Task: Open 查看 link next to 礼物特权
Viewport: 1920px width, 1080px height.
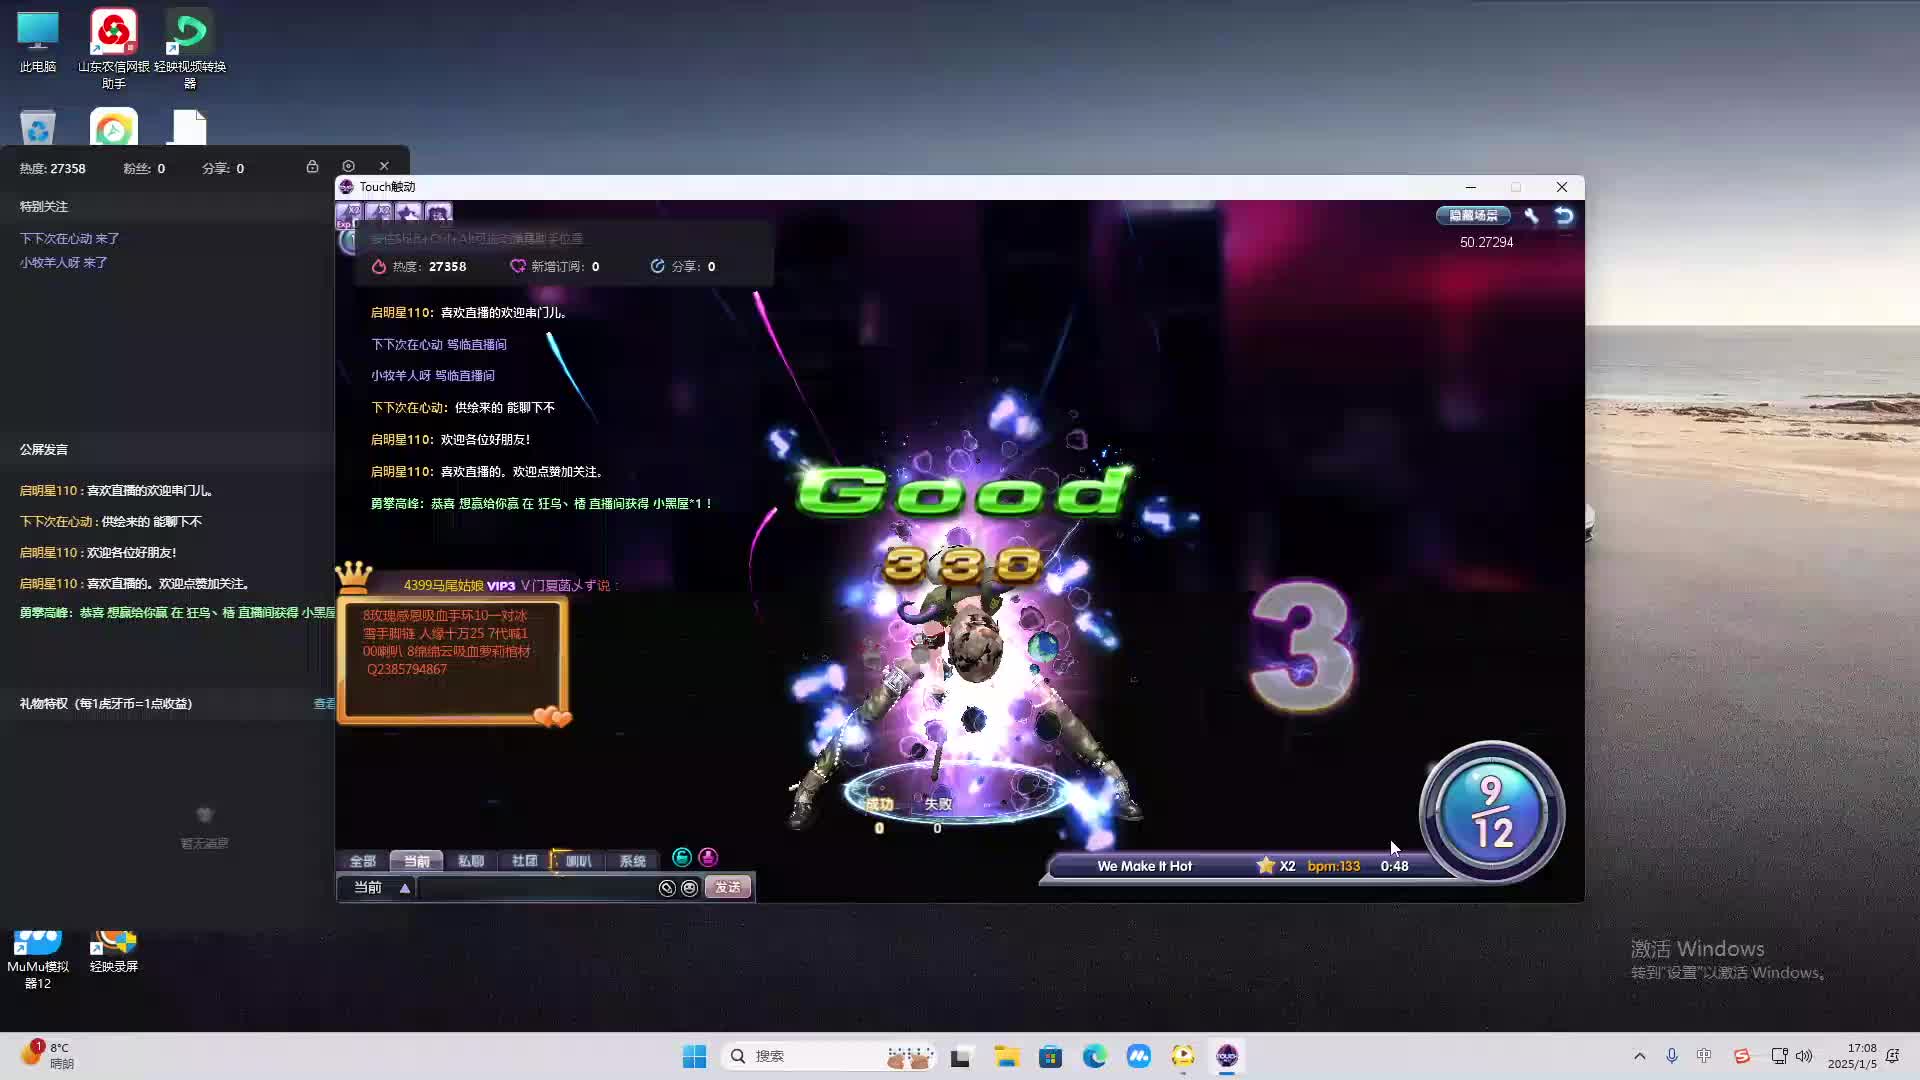Action: click(323, 703)
